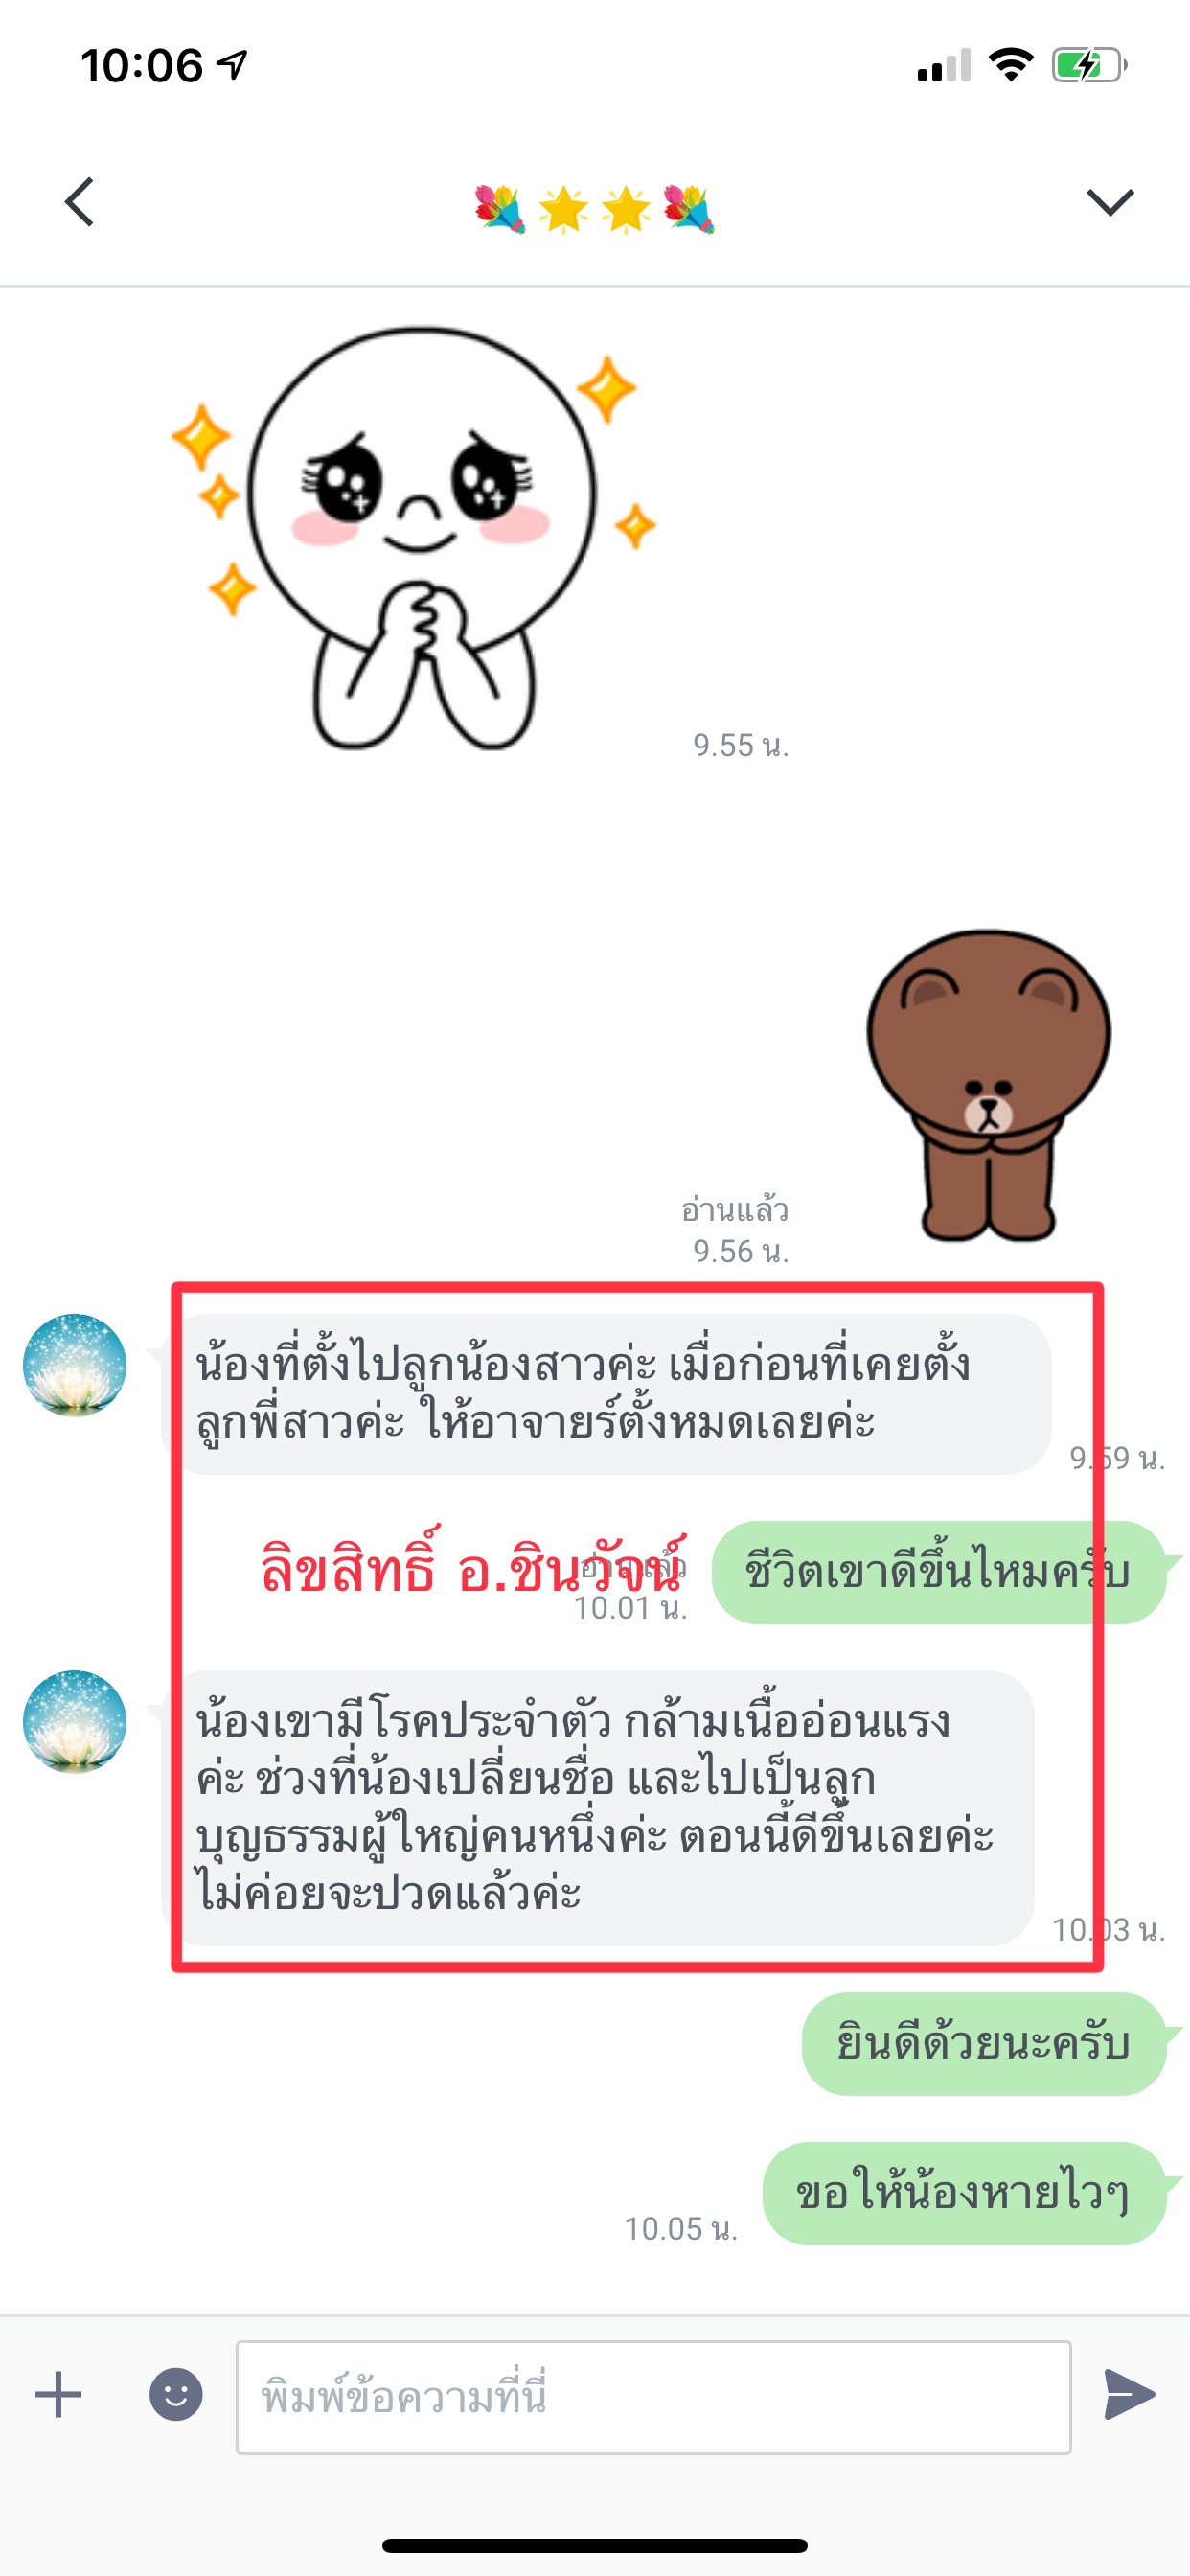Tap the 10:06 clock in status bar

pyautogui.click(x=142, y=66)
